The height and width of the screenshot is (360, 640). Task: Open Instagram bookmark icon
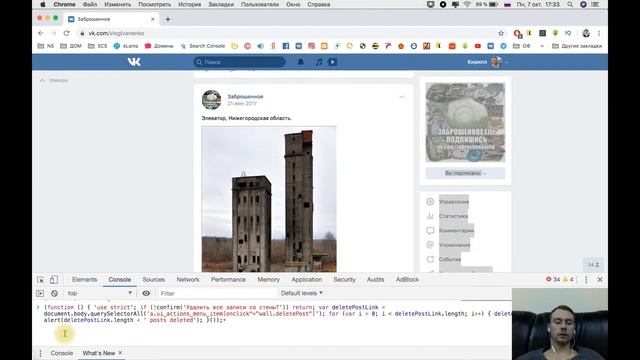(311, 46)
